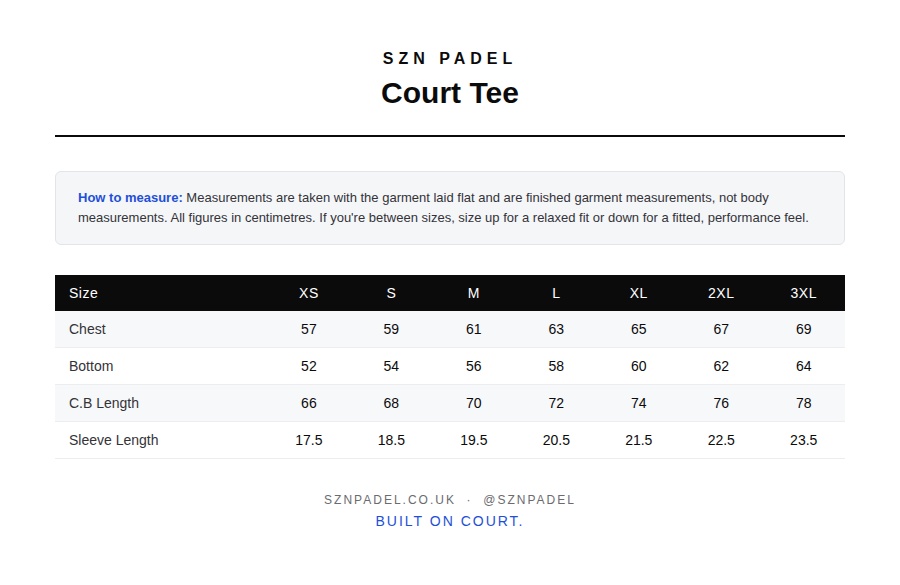Viewport: 900px width, 585px height.
Task: Select the Sleeve Length row label
Action: click(x=114, y=440)
